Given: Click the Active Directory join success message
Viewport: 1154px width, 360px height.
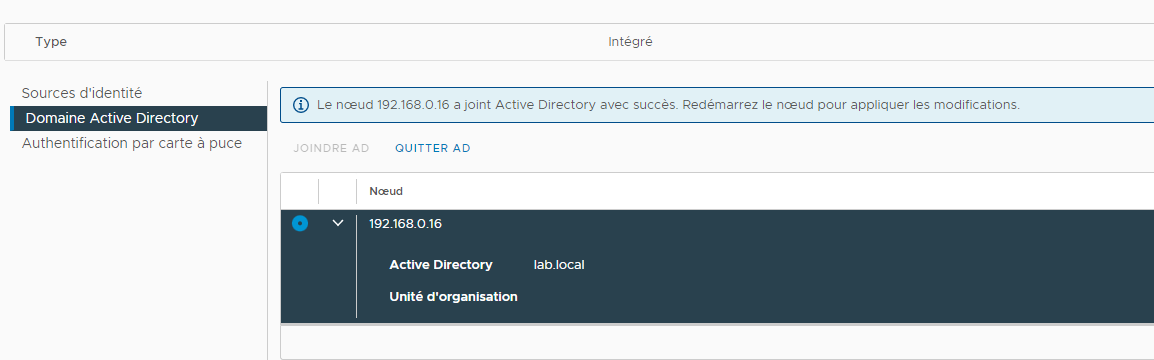Looking at the screenshot, I should pos(668,105).
